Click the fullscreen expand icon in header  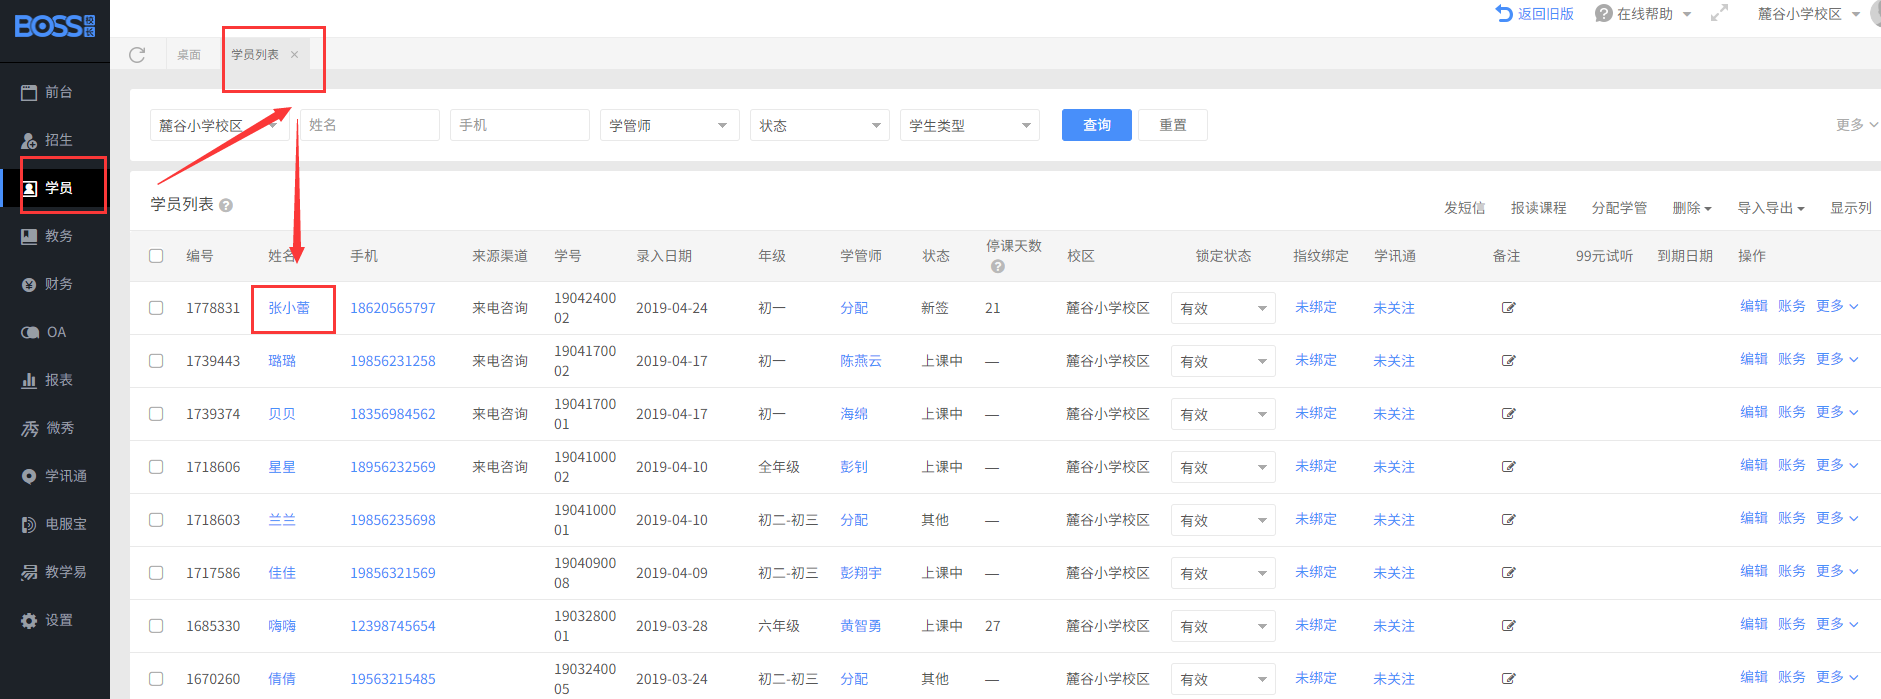point(1719,14)
